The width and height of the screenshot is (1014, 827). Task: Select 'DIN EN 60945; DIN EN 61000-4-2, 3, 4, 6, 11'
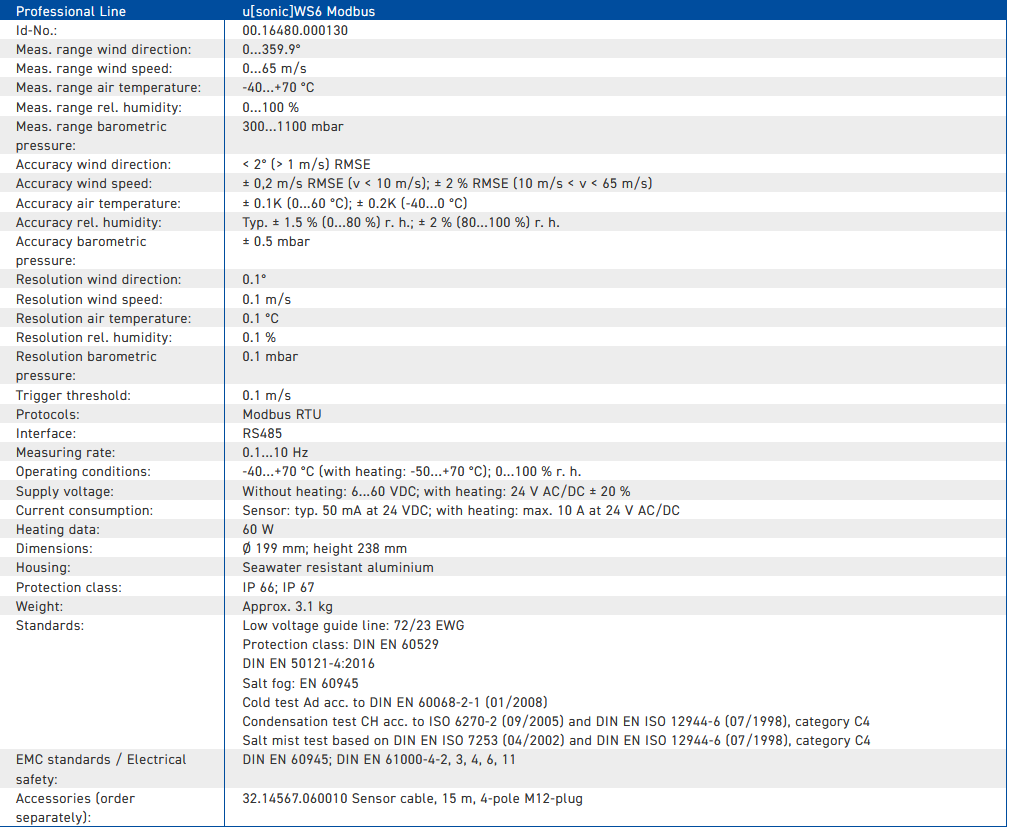pyautogui.click(x=379, y=760)
